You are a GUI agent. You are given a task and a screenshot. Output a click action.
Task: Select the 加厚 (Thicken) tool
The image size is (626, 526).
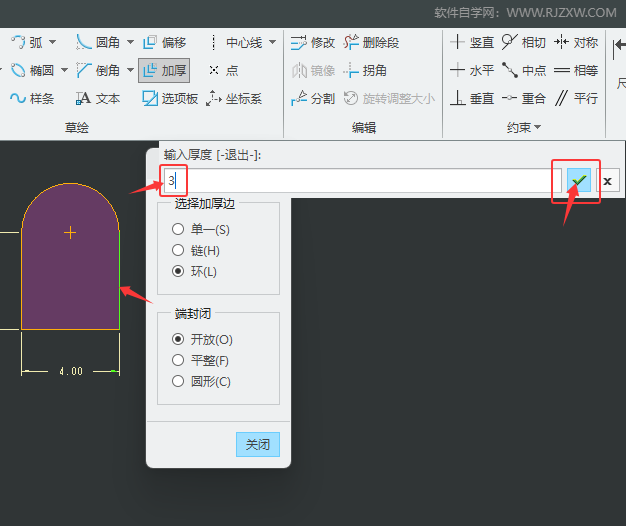coord(164,71)
